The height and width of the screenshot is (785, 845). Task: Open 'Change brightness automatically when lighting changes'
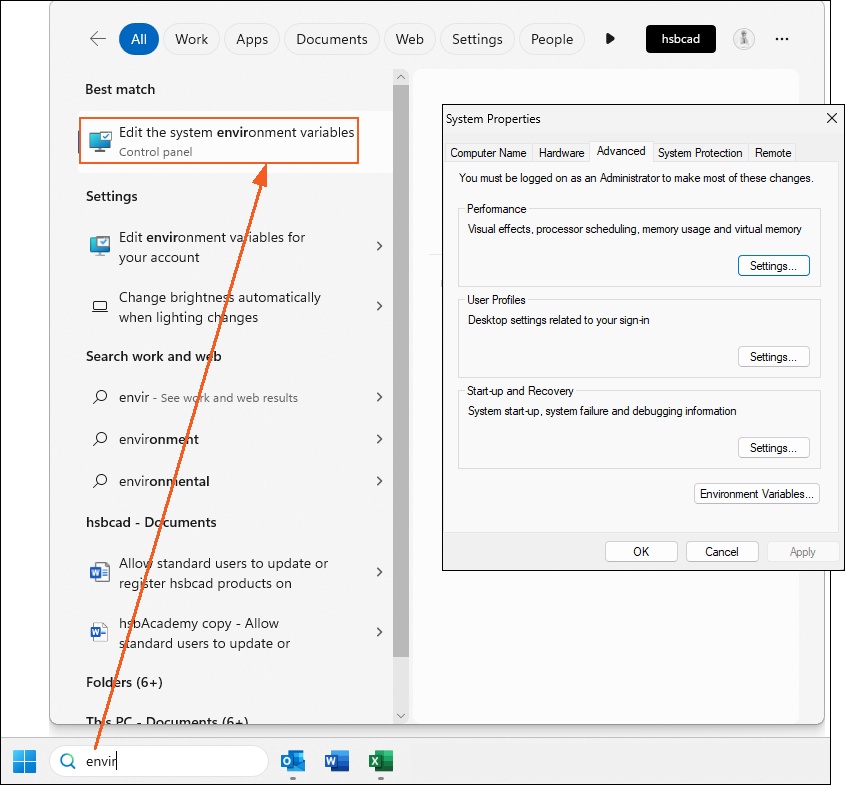[236, 307]
